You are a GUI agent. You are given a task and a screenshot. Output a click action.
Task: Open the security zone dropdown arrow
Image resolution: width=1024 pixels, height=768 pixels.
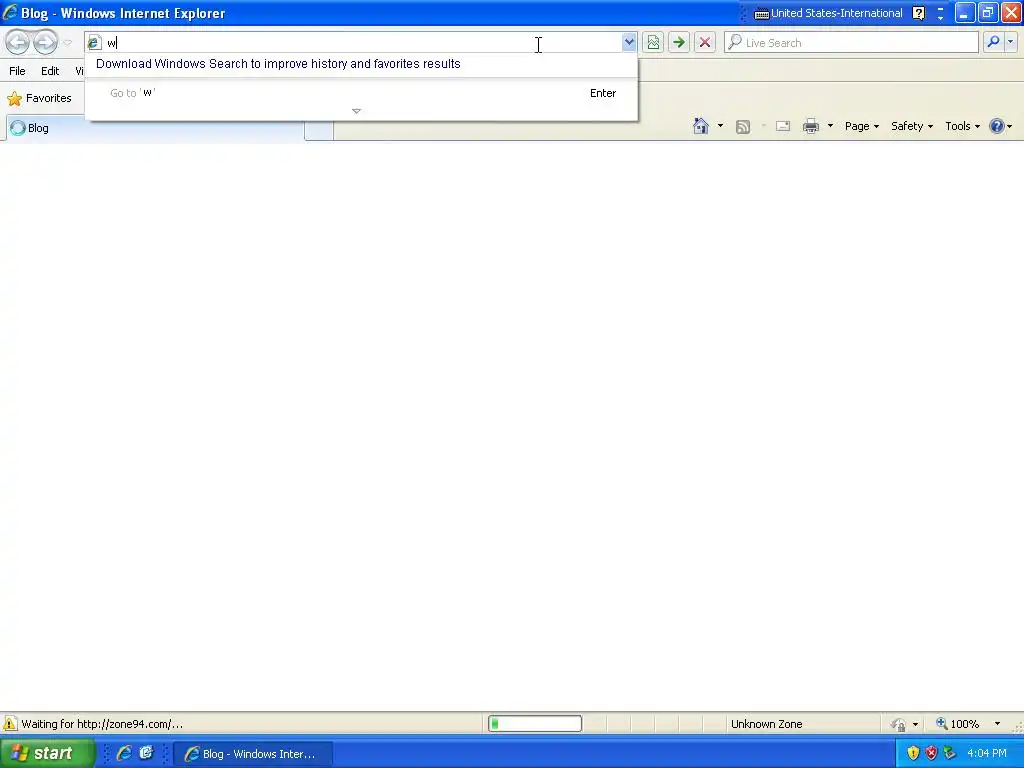[x=915, y=724]
